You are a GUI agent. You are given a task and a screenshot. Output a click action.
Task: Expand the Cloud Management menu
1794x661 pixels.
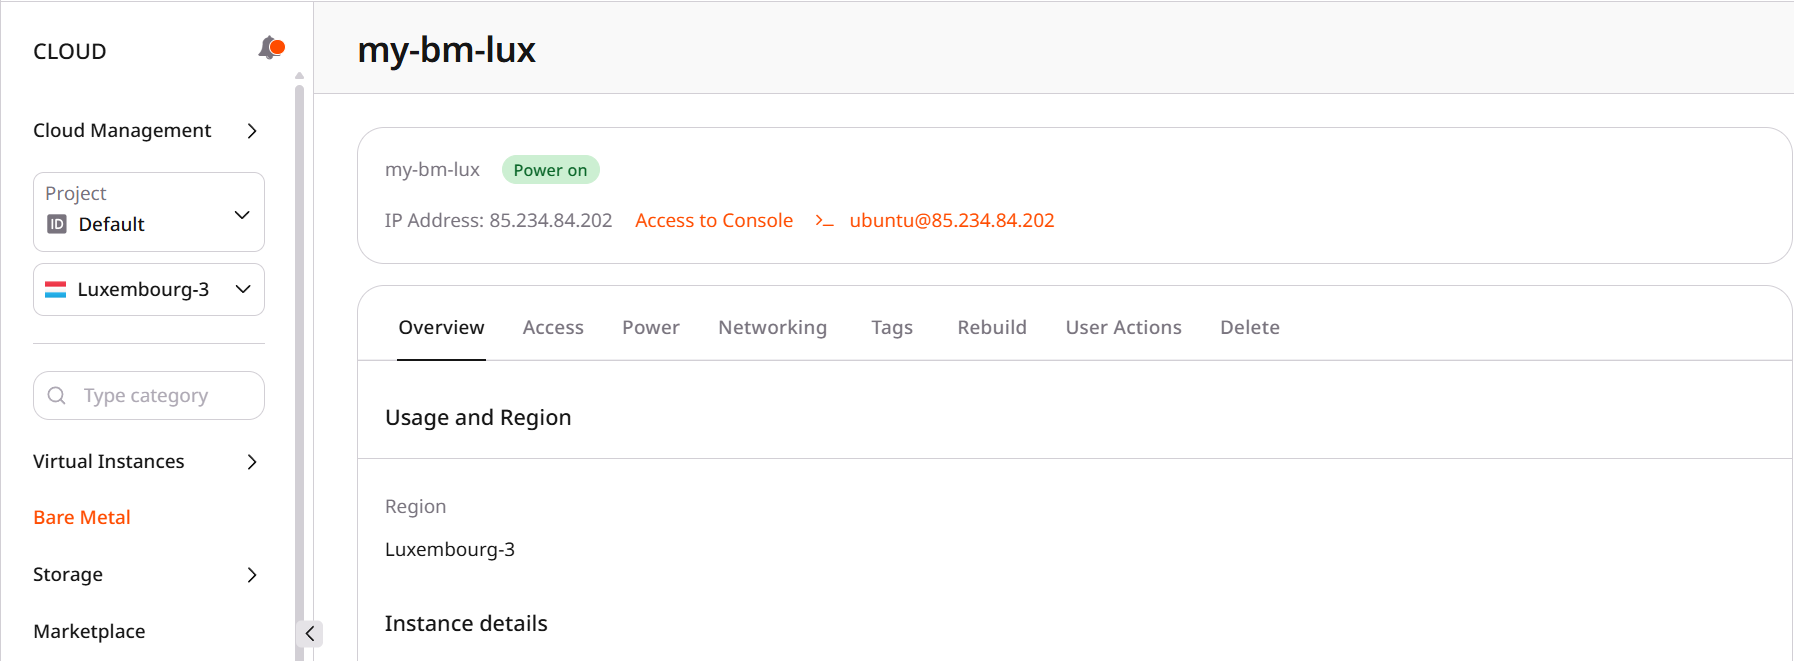147,131
